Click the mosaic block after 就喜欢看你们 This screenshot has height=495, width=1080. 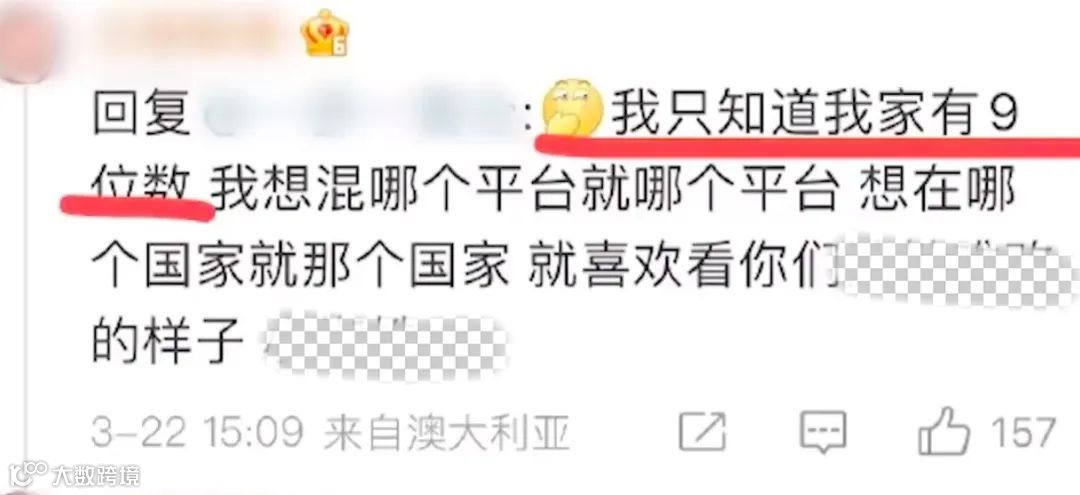(x=954, y=270)
